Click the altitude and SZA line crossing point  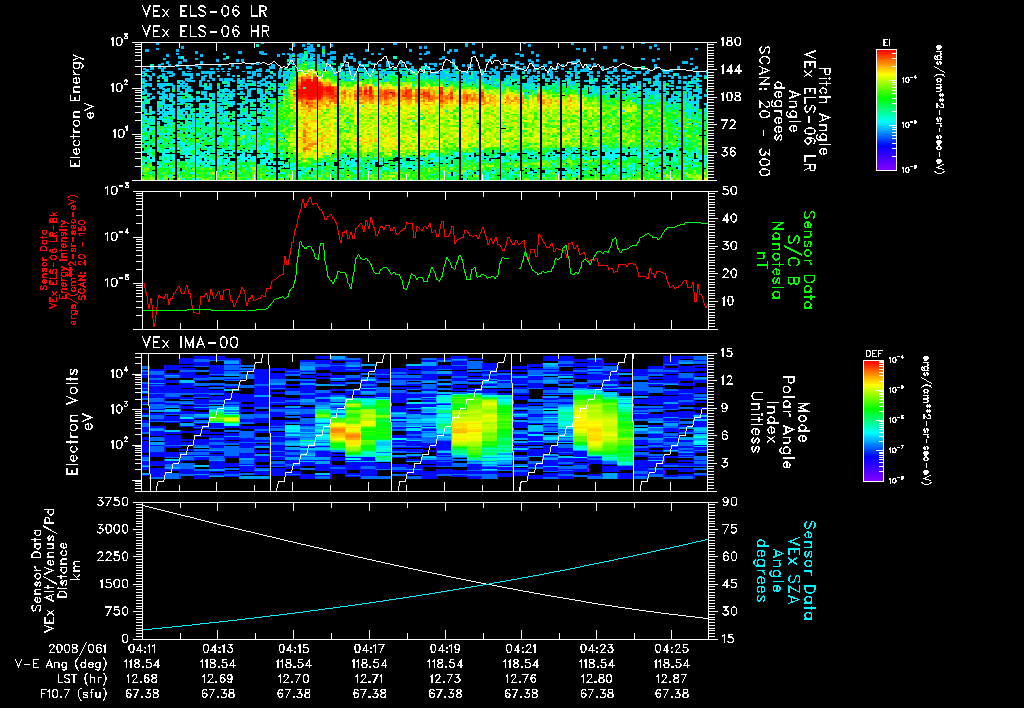[x=488, y=584]
